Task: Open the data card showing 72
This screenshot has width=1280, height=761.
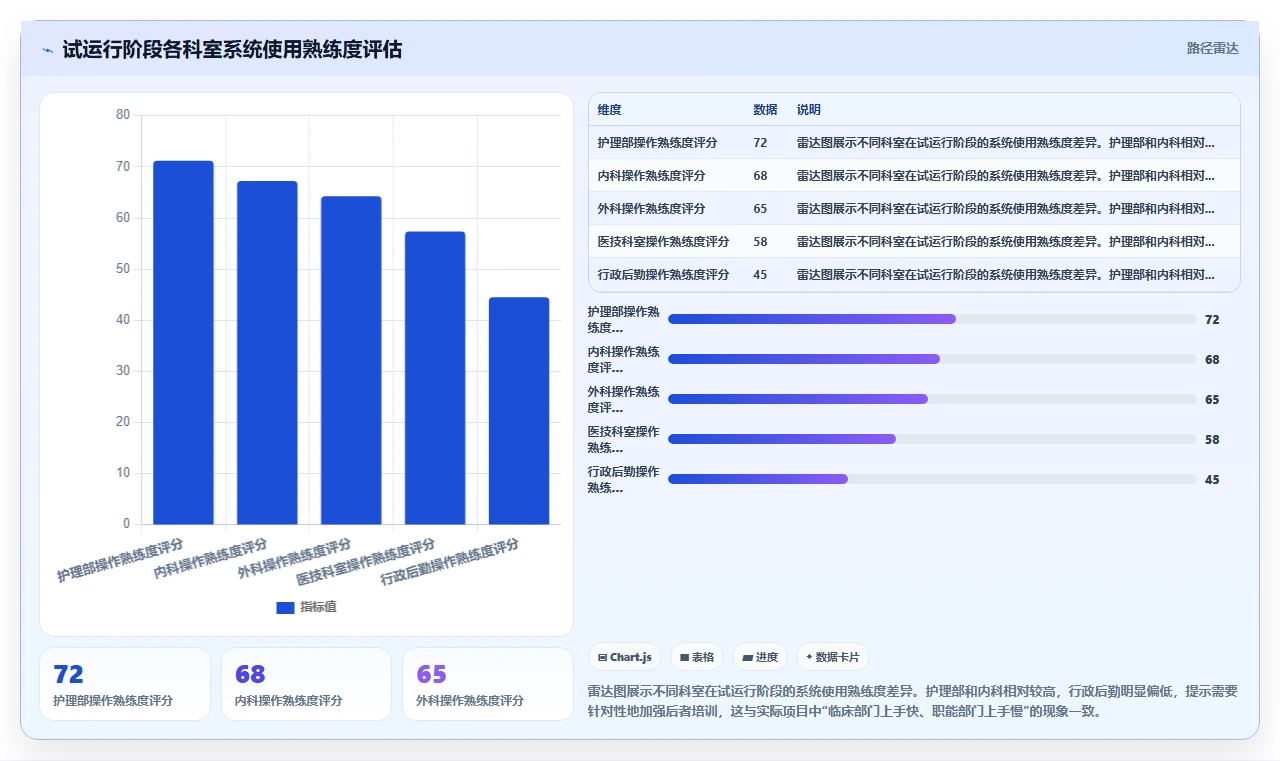Action: click(x=125, y=684)
